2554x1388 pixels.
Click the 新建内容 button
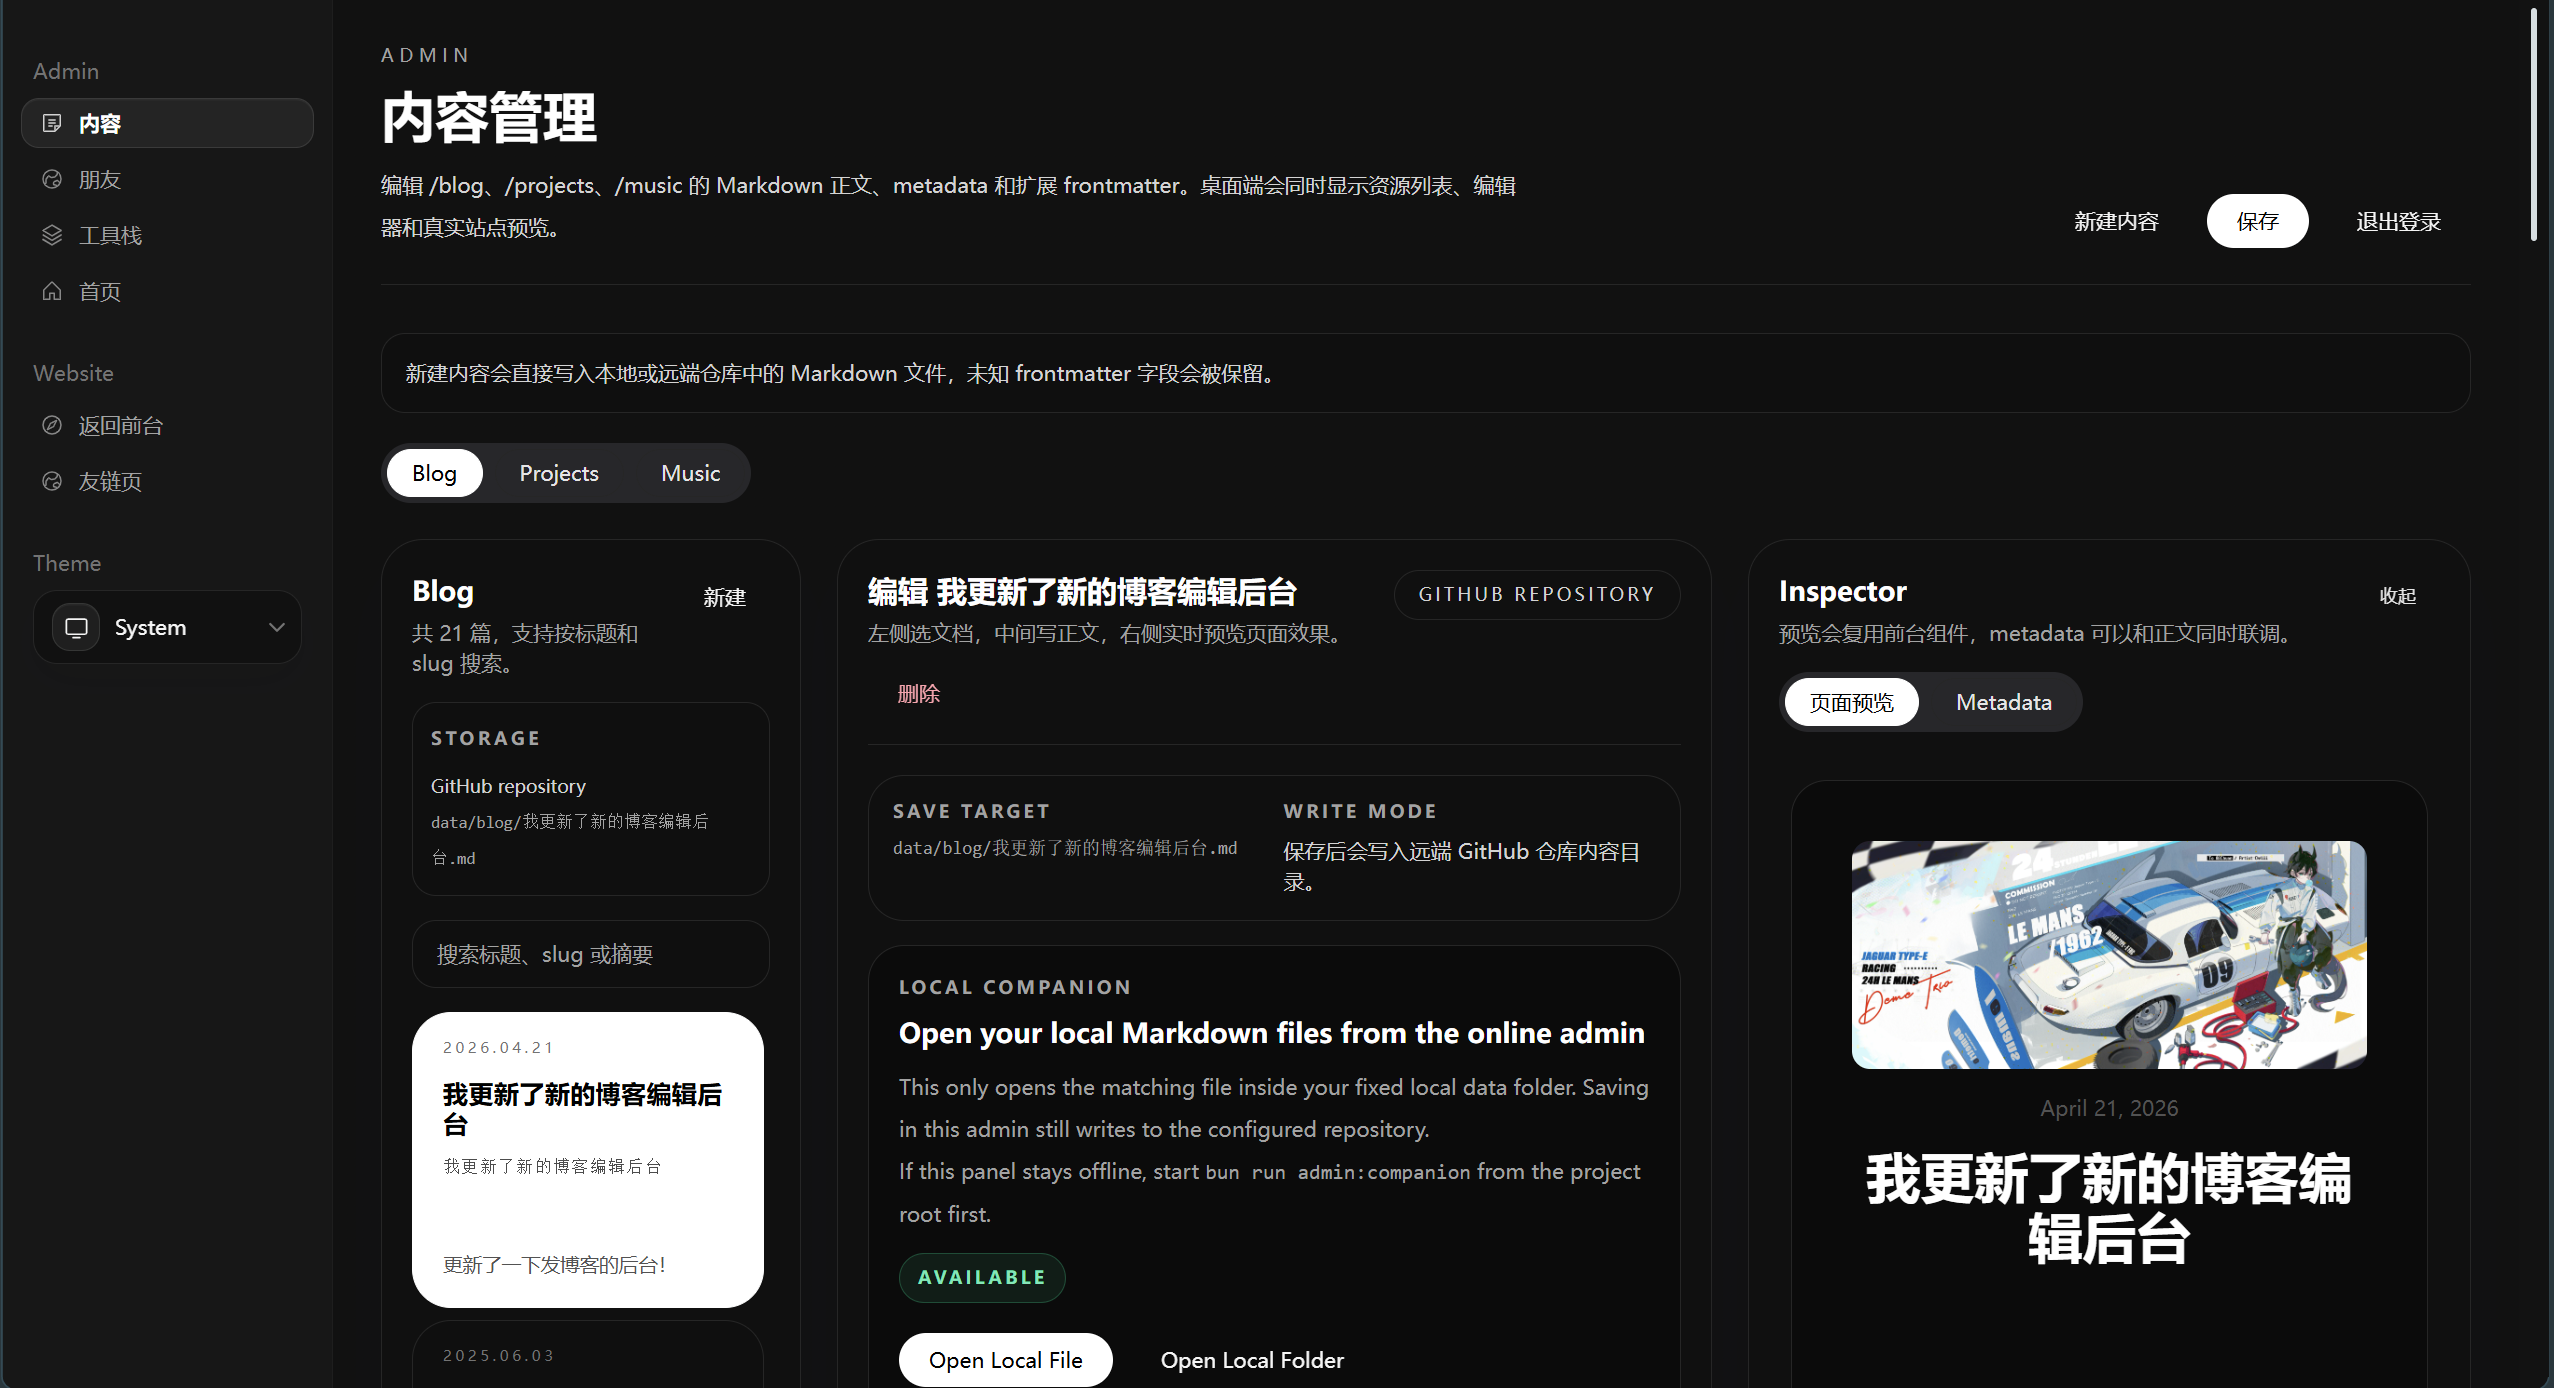pyautogui.click(x=2116, y=221)
